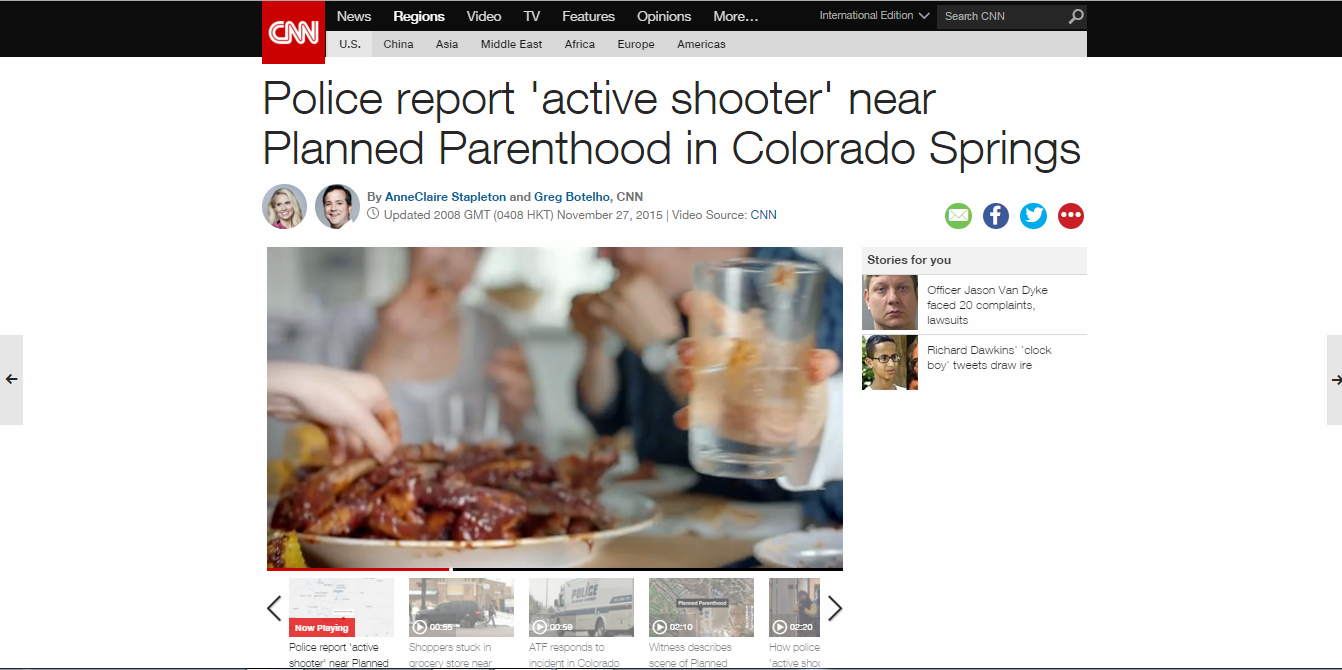Image resolution: width=1342 pixels, height=670 pixels.
Task: Click the search magnifier icon
Action: coord(1075,16)
